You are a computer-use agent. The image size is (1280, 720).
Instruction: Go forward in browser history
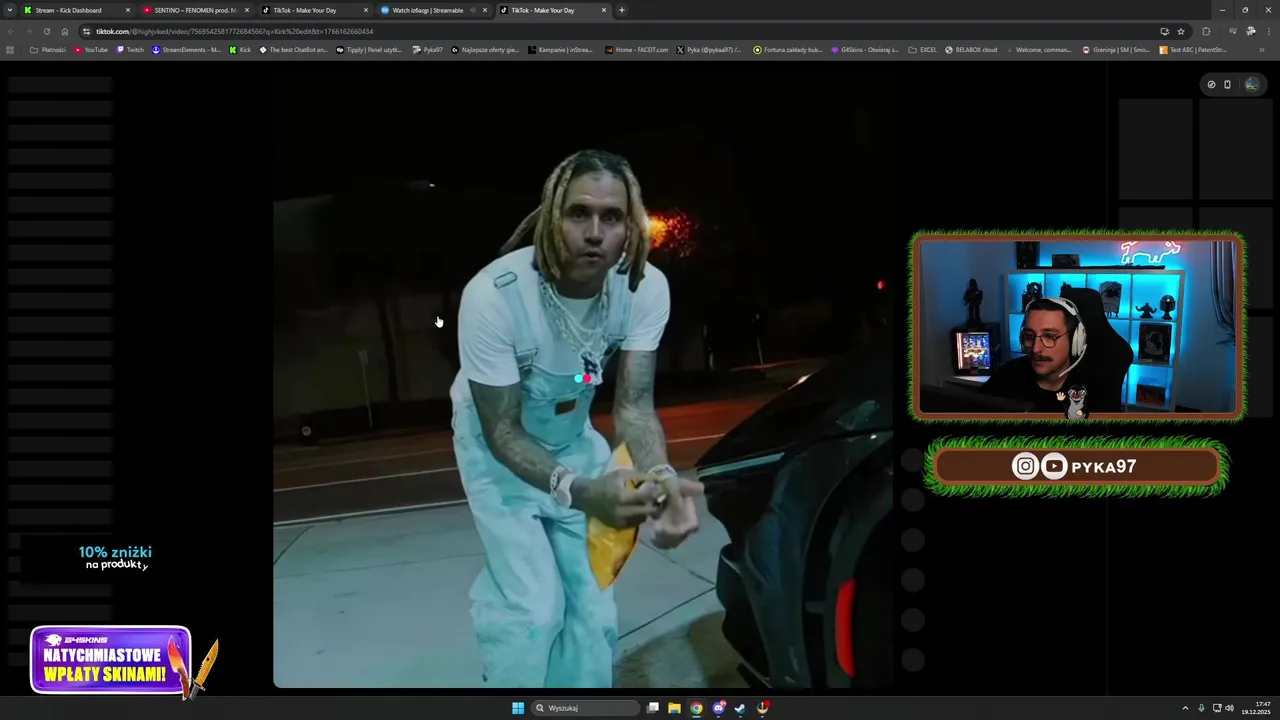tap(28, 31)
